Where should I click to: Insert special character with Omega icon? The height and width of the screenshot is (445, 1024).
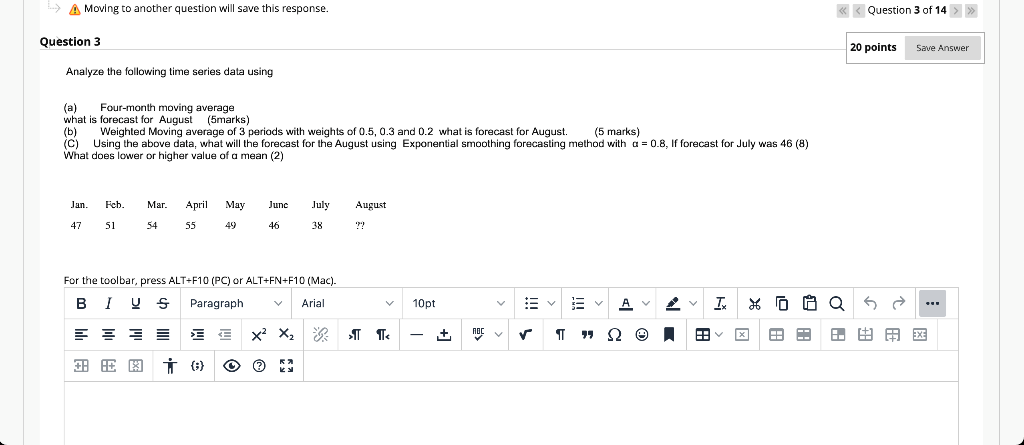[615, 335]
